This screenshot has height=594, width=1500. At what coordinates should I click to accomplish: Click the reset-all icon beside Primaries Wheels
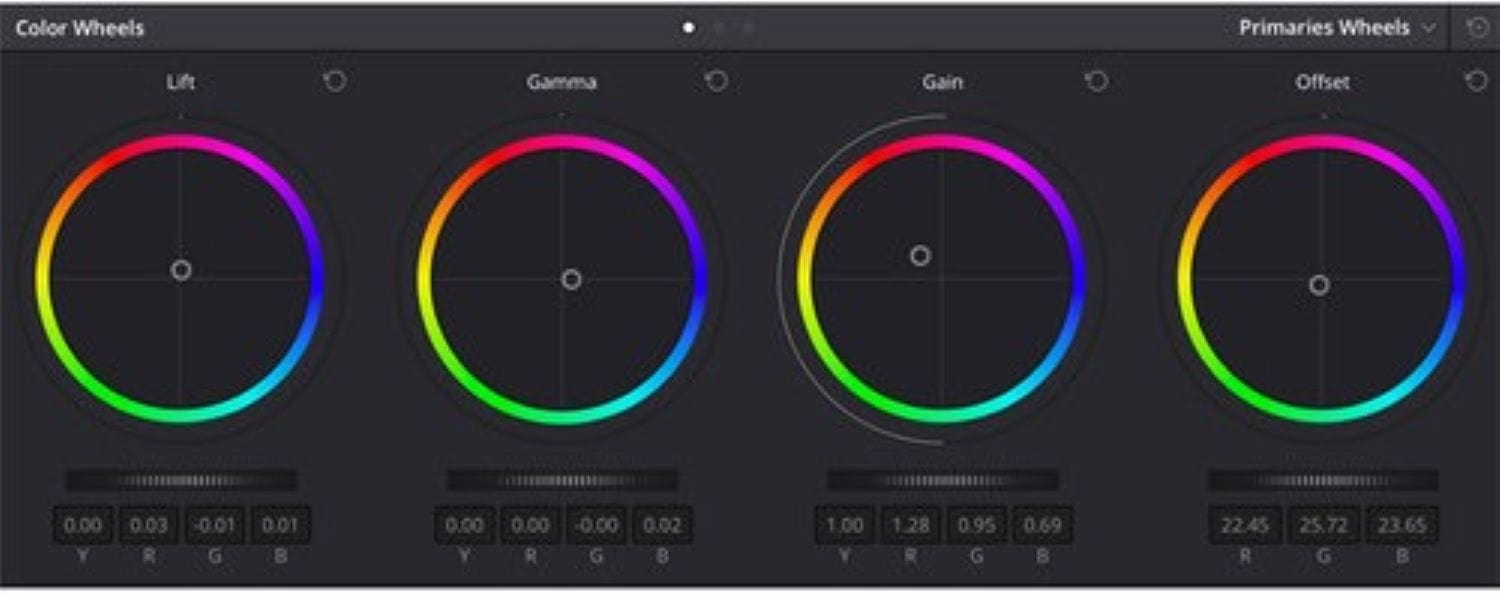coord(1478,28)
